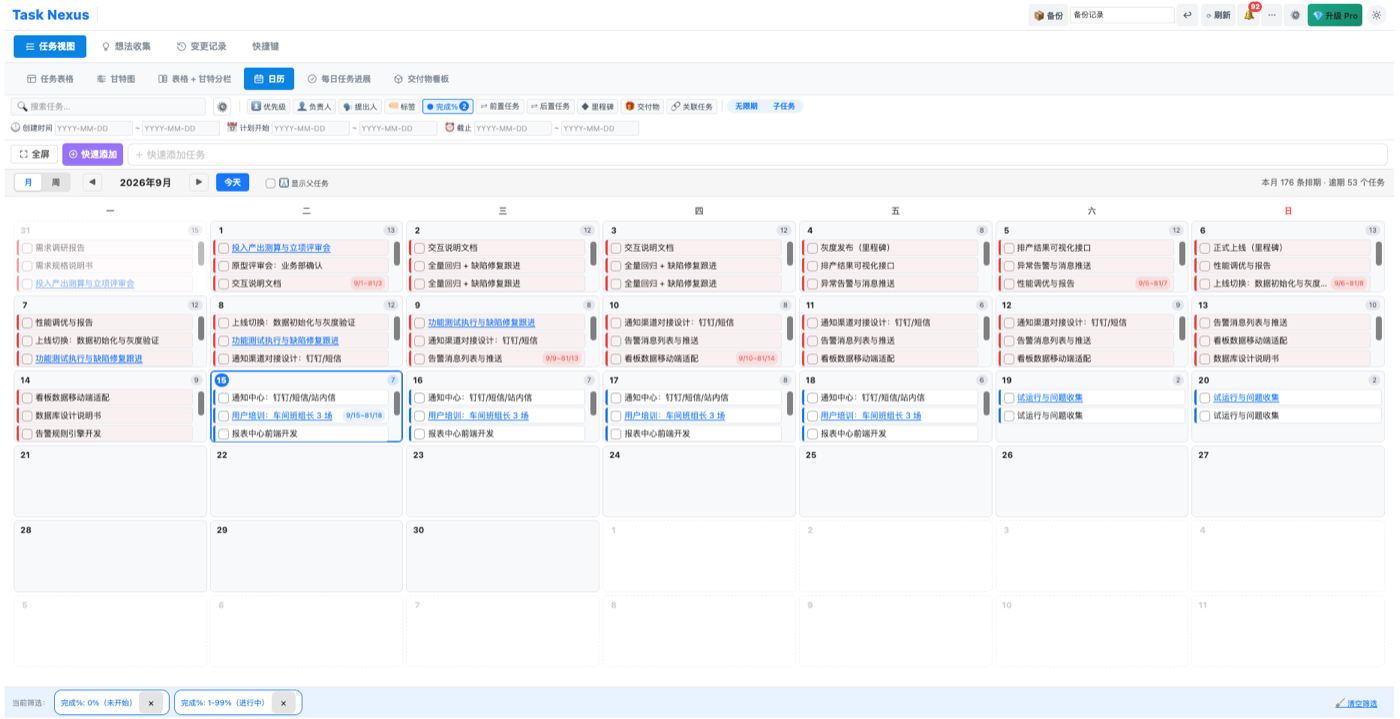Open the 优先级 filter dropdown
1400x719 pixels.
[x=268, y=106]
